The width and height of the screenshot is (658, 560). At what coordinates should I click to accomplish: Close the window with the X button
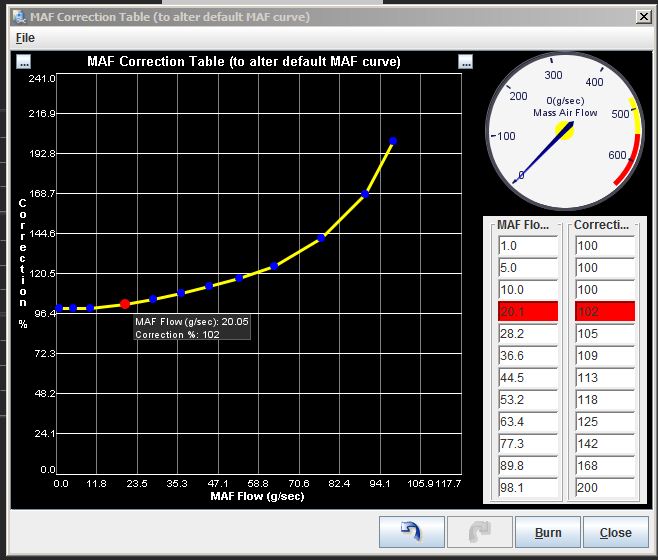(x=642, y=16)
